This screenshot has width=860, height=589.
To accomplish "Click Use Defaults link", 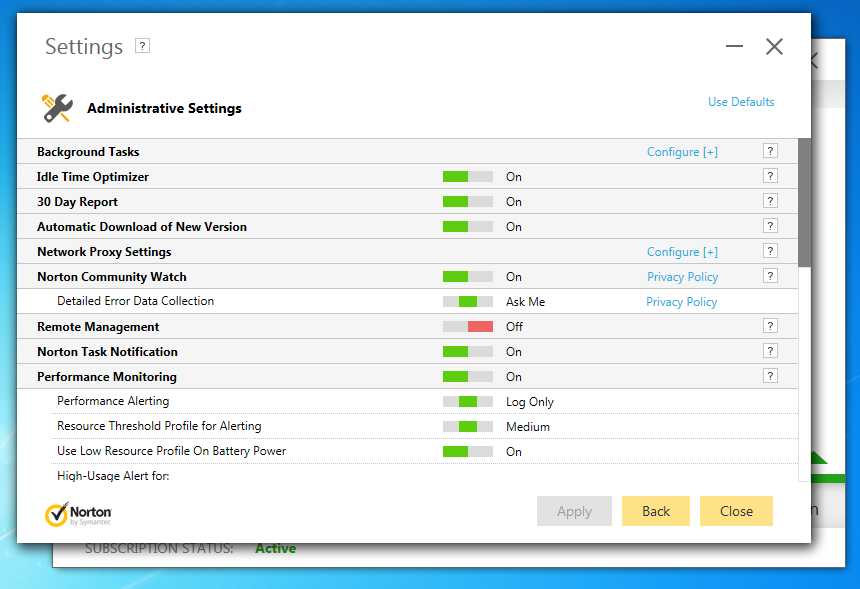I will click(x=741, y=101).
